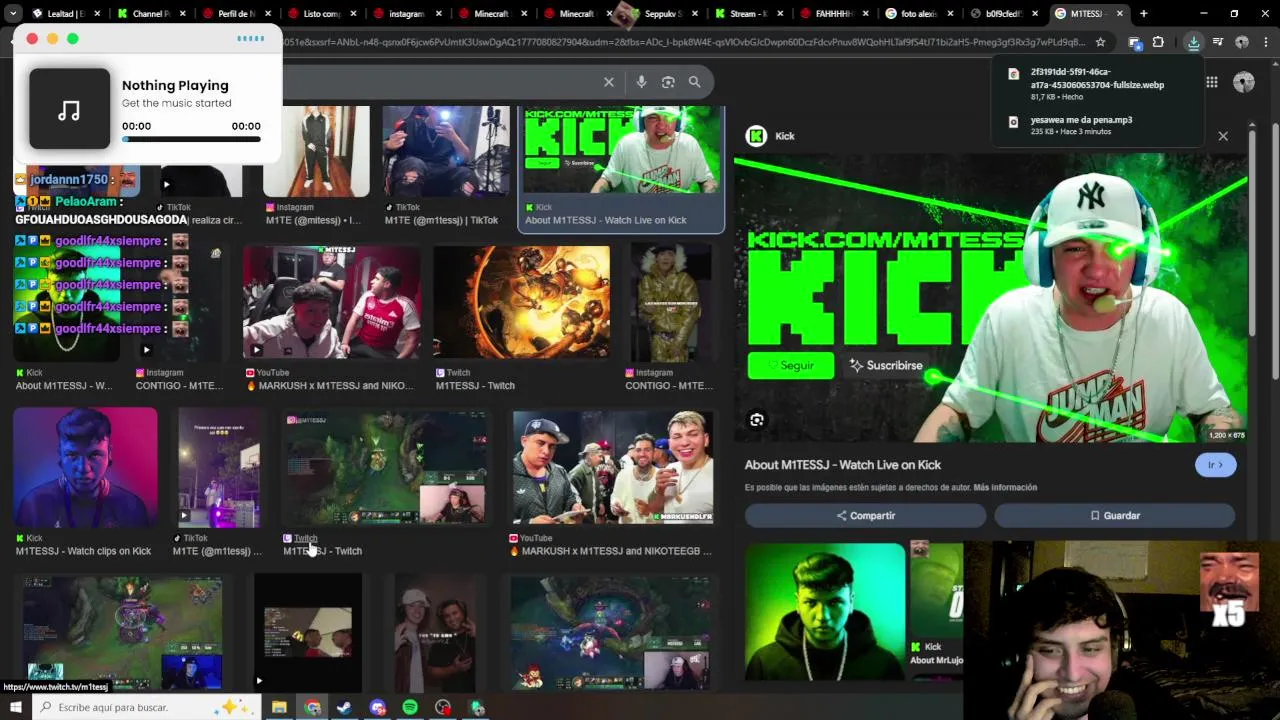Open File Explorer from the taskbar
The width and height of the screenshot is (1280, 720).
click(279, 707)
